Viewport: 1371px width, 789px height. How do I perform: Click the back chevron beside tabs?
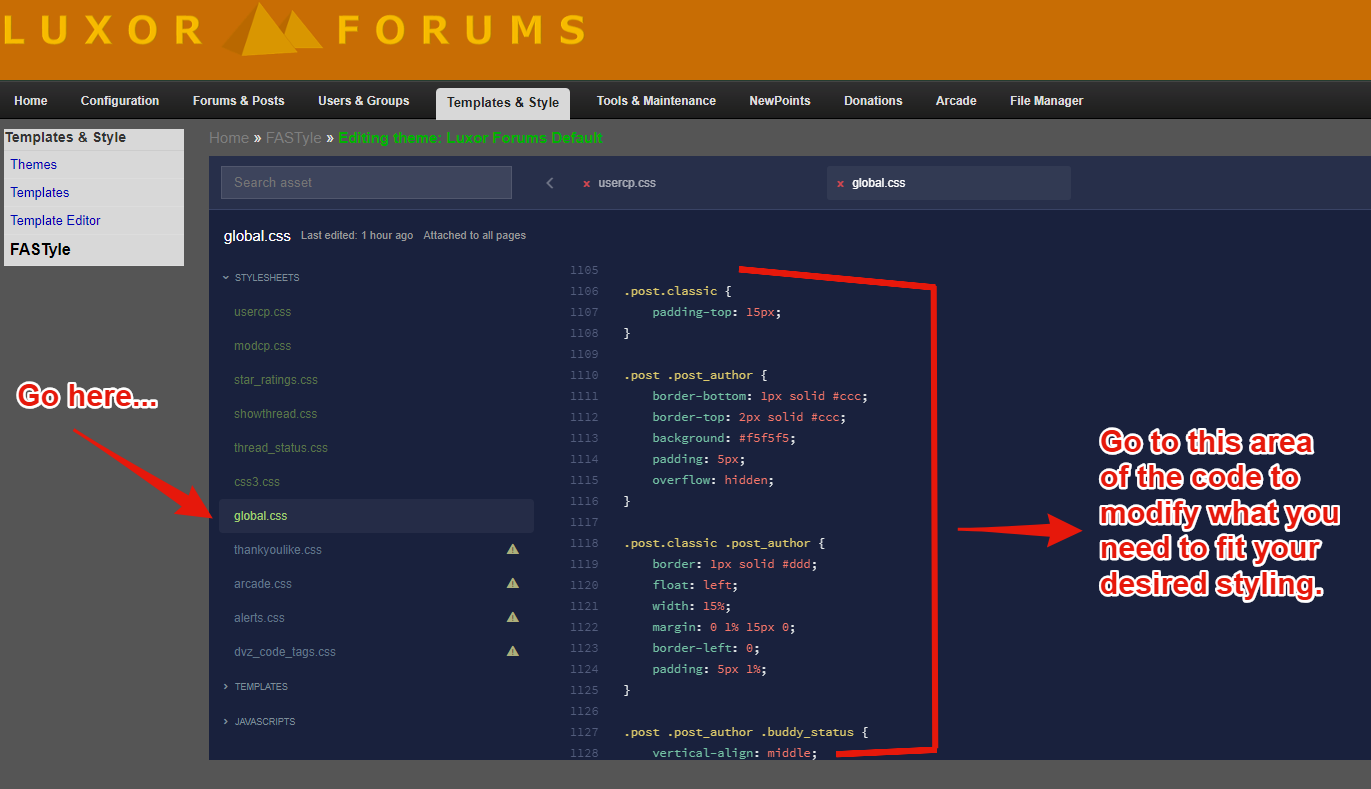[x=550, y=183]
